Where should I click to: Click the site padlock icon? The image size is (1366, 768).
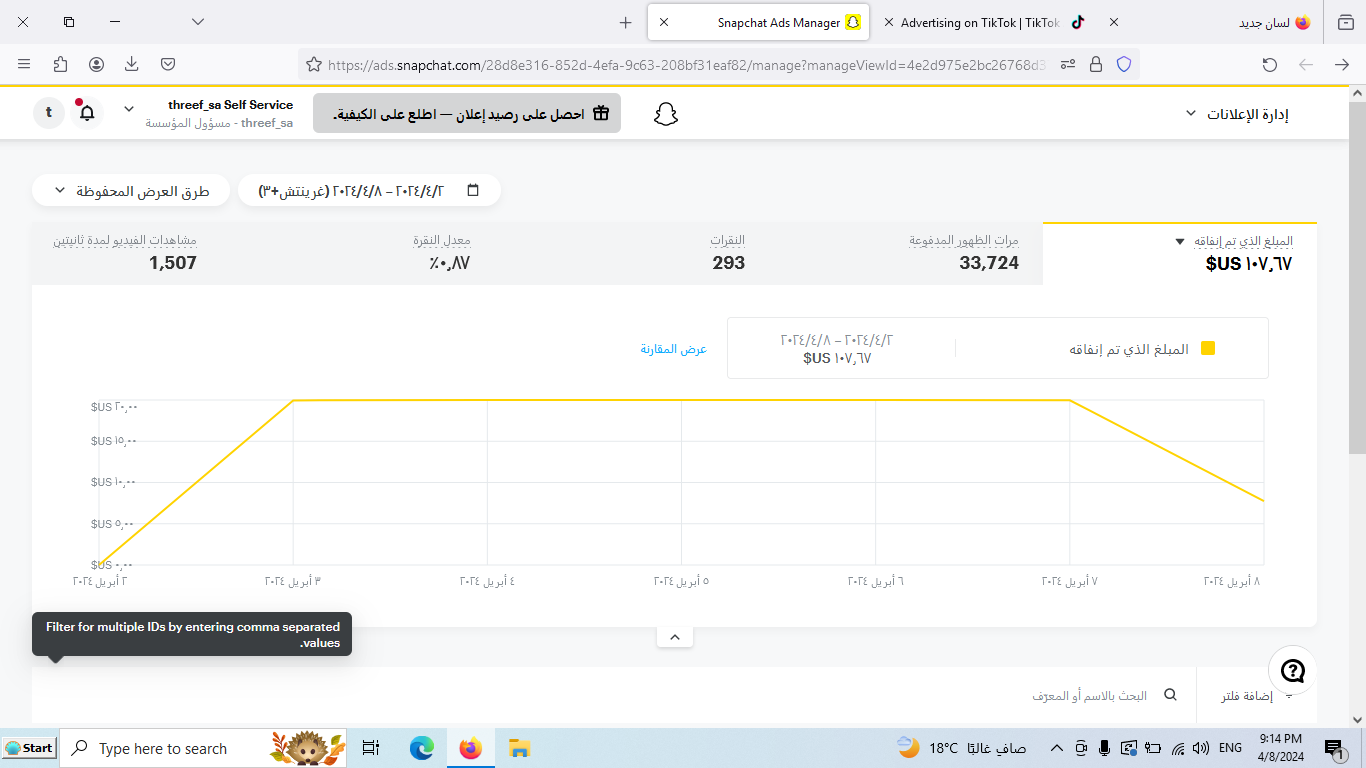click(x=1096, y=64)
